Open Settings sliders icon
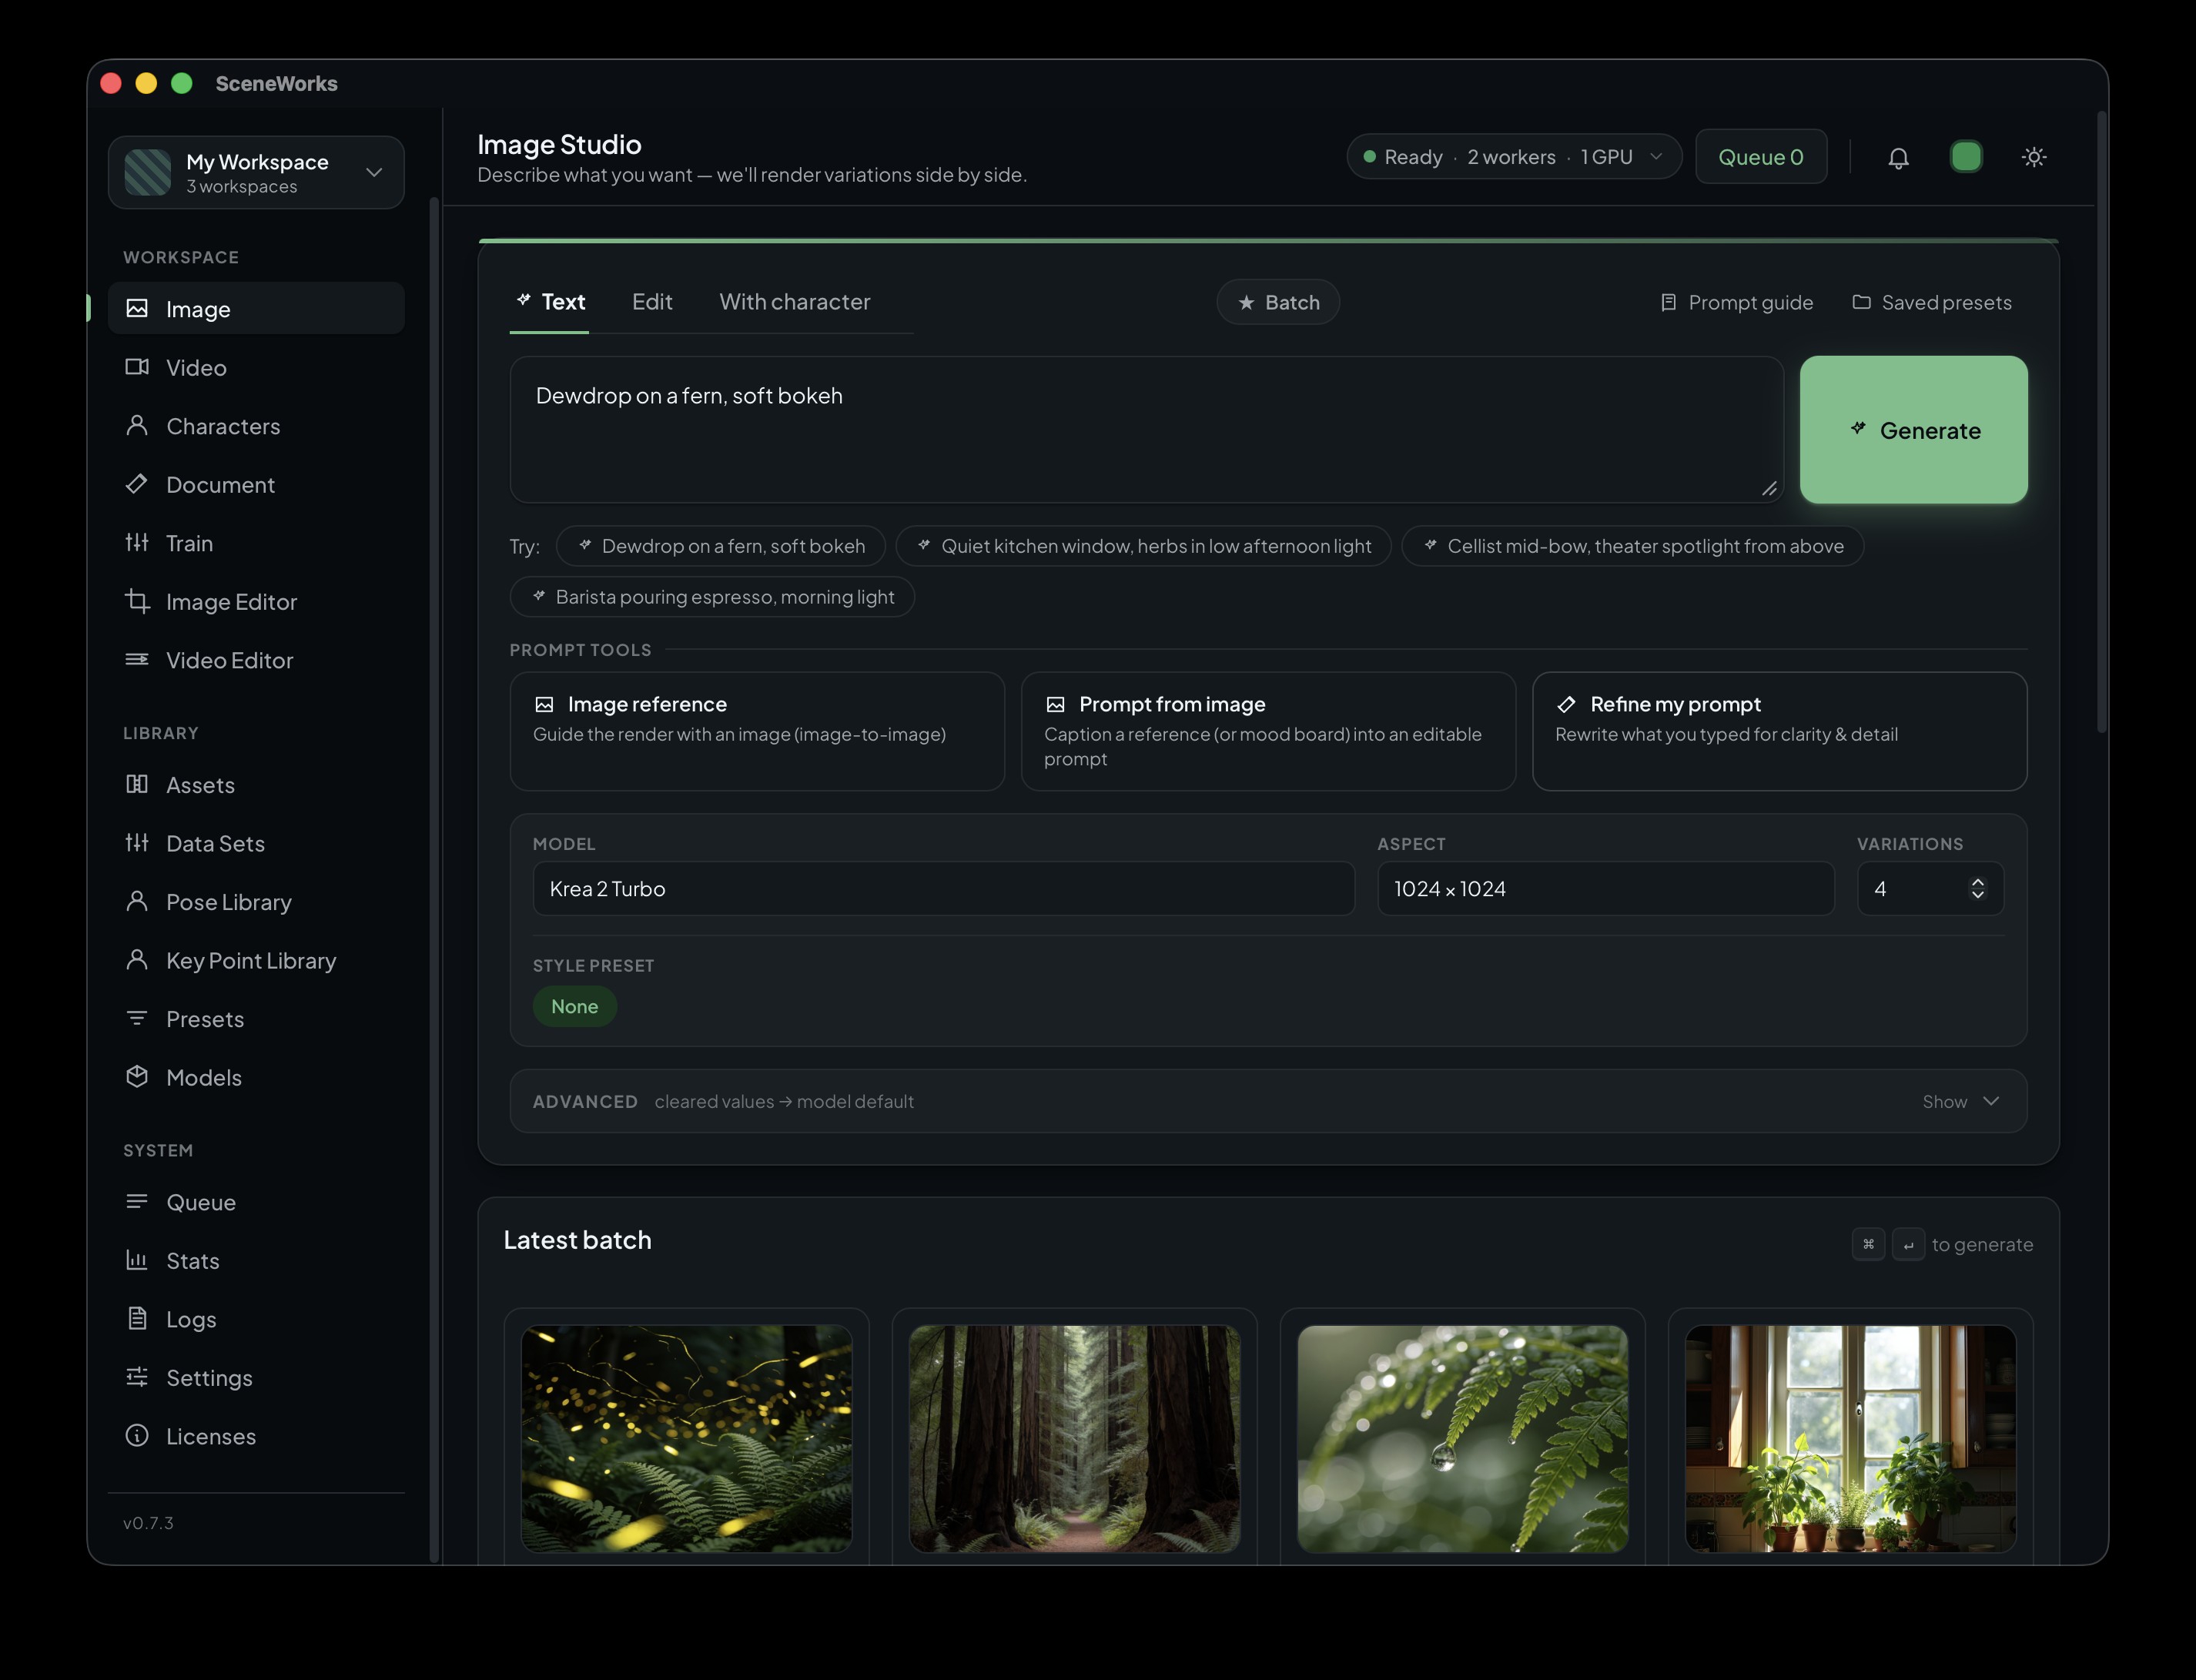The height and width of the screenshot is (1680, 2196). point(137,1377)
